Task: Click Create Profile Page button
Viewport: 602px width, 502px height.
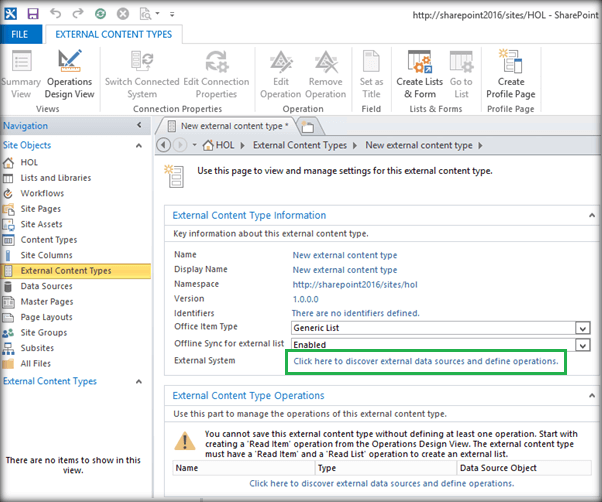Action: (511, 74)
